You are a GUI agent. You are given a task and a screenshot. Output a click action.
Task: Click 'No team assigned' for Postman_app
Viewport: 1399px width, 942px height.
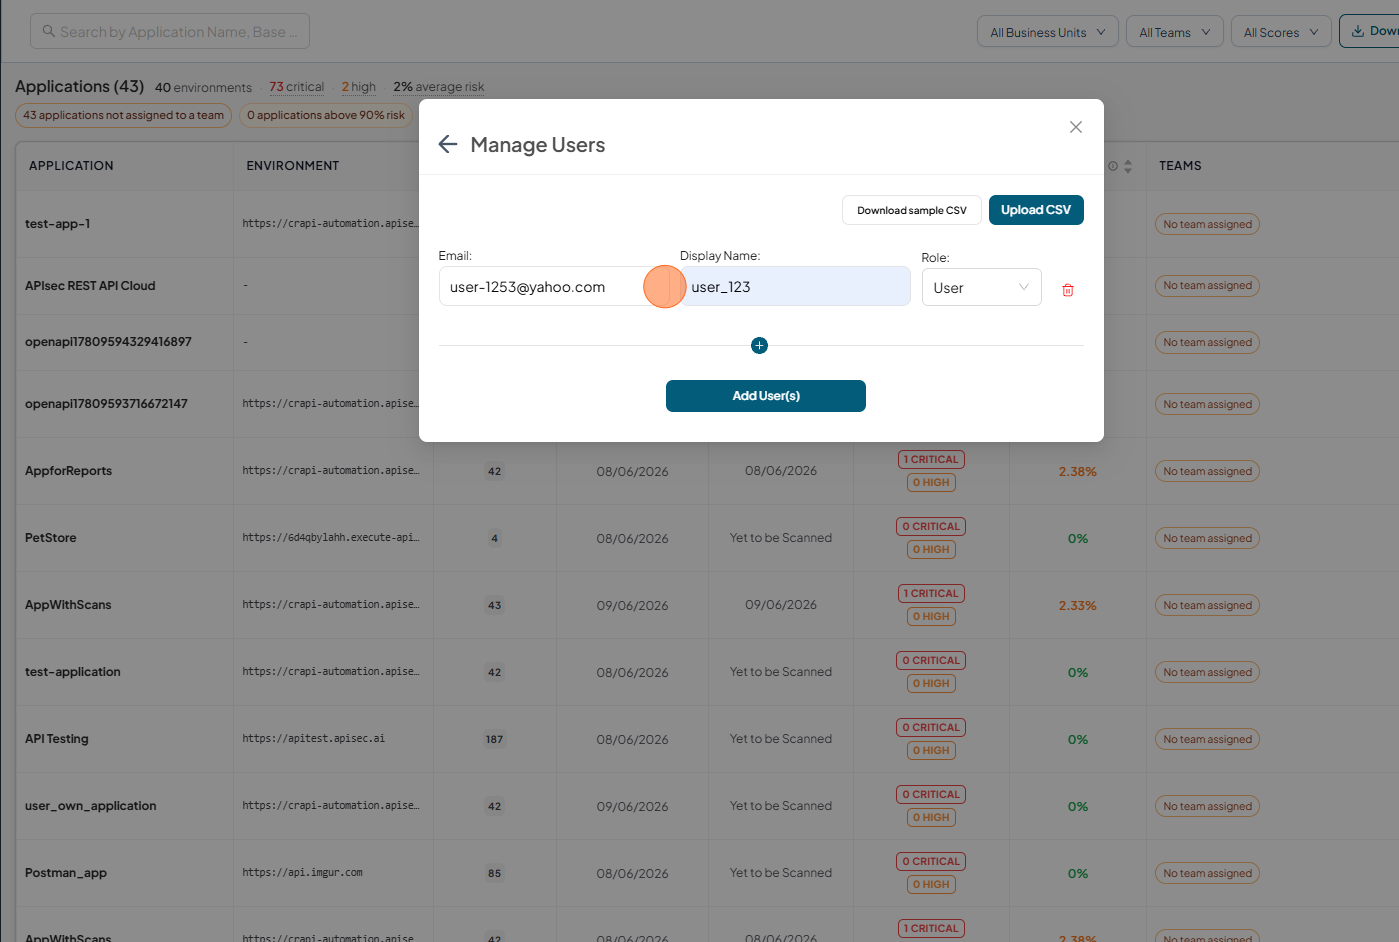pos(1207,873)
